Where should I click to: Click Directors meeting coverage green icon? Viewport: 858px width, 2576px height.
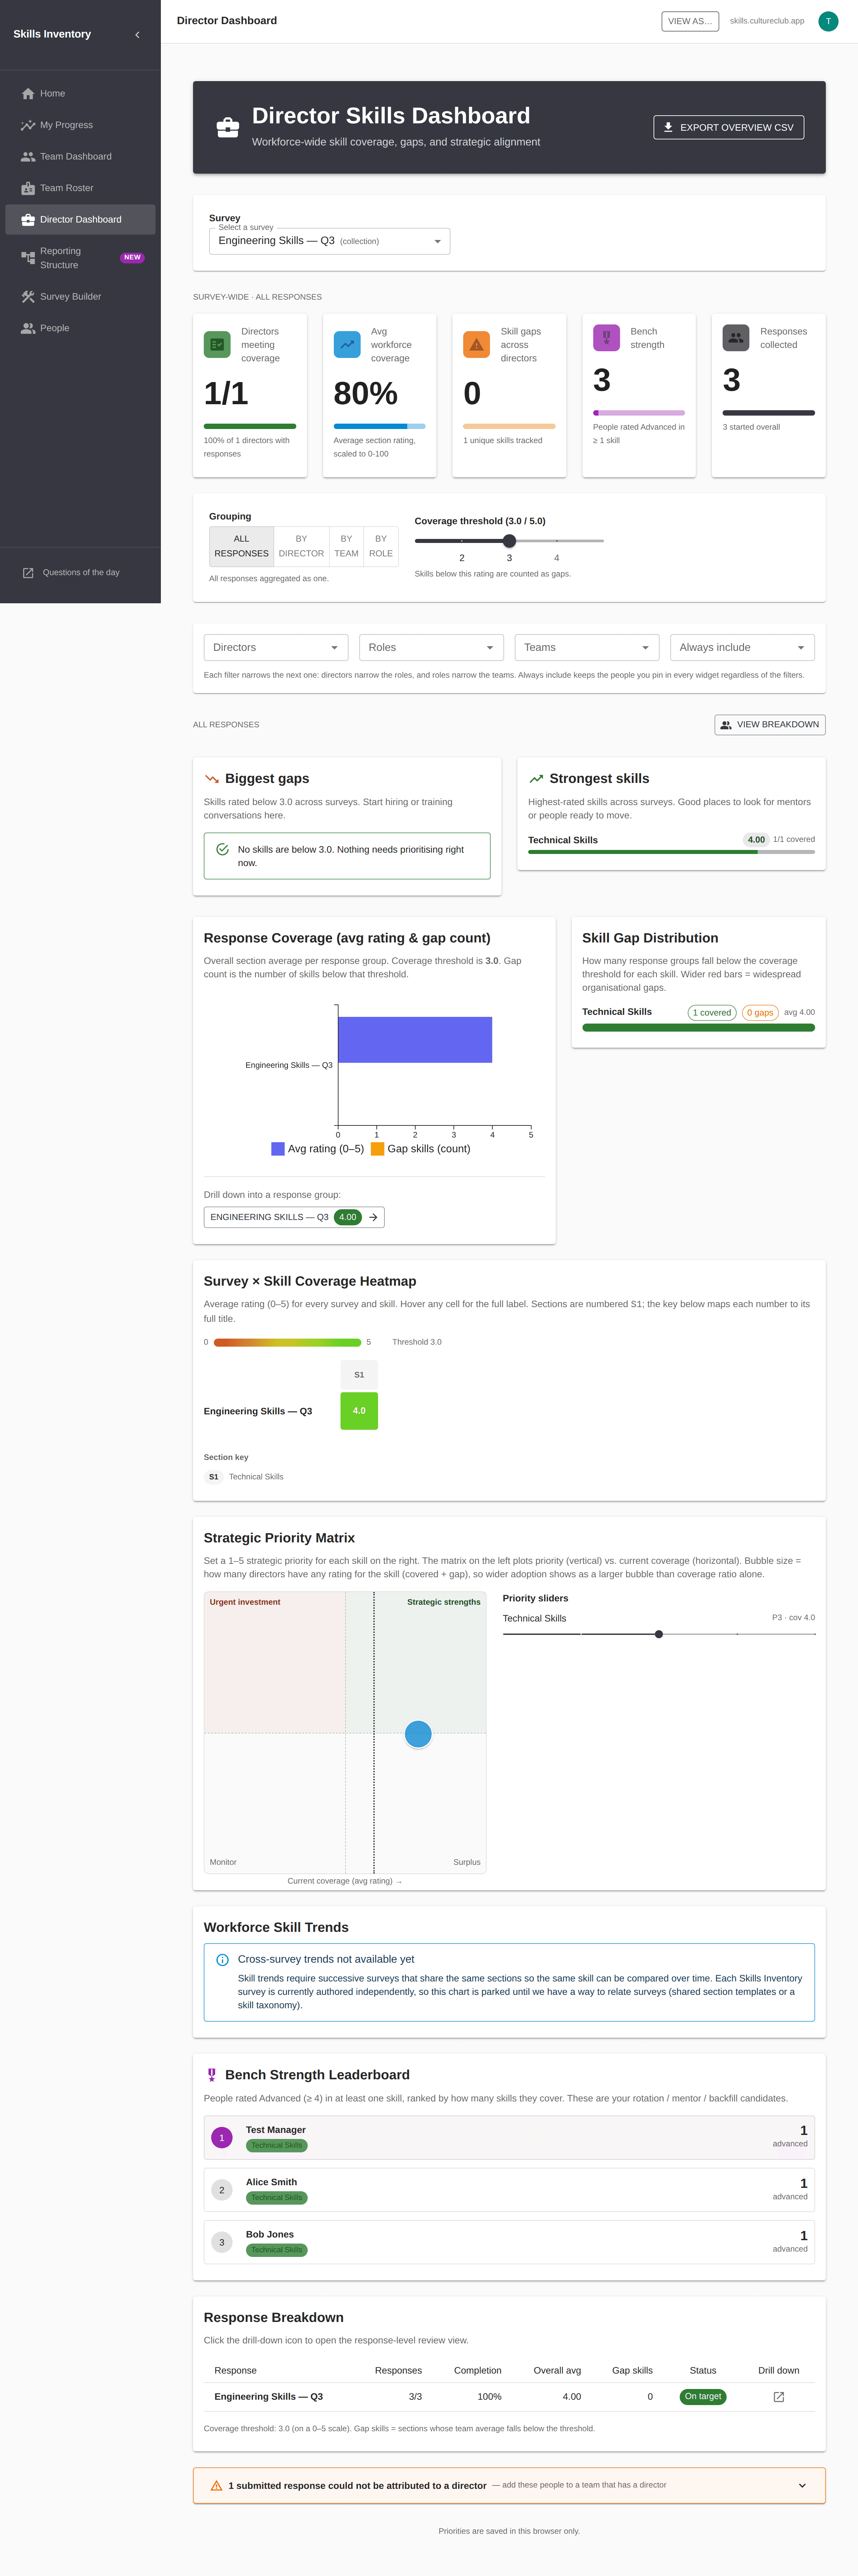217,344
